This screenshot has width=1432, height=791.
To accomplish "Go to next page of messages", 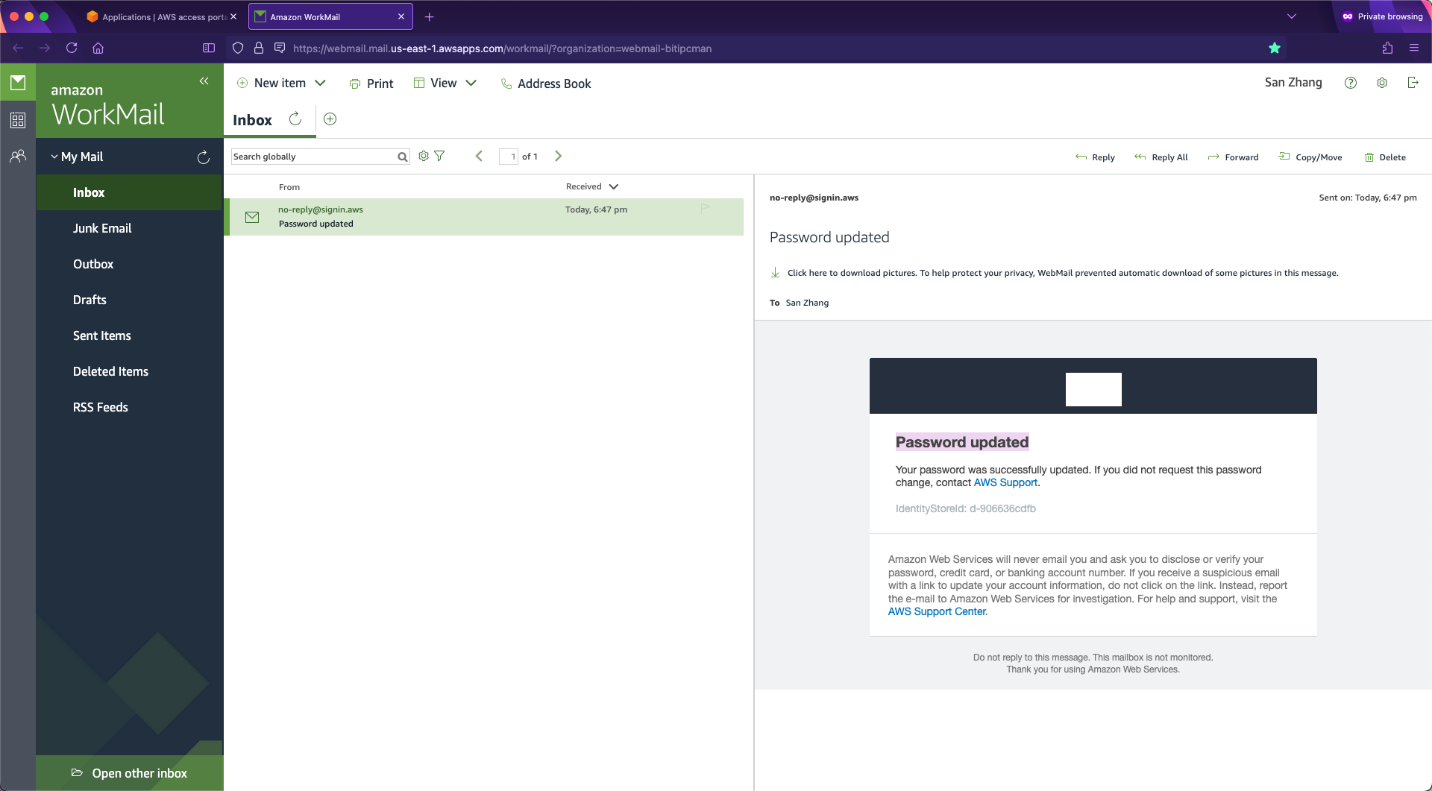I will click(558, 156).
